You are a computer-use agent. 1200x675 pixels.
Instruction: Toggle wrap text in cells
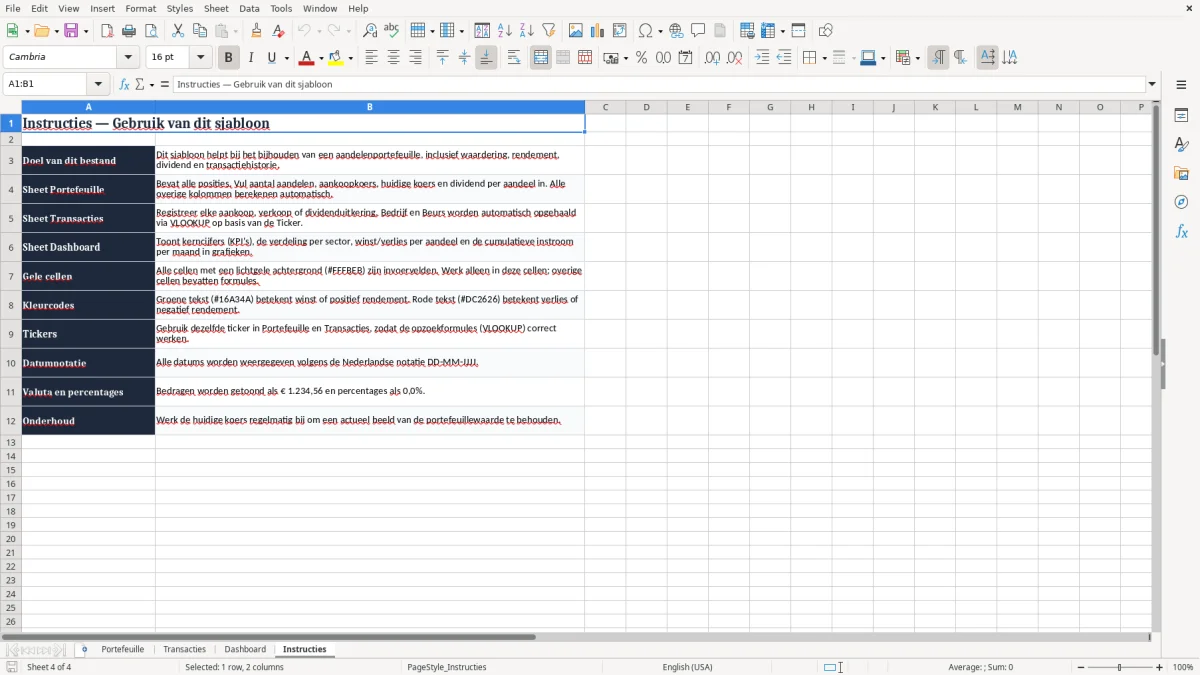coord(513,58)
